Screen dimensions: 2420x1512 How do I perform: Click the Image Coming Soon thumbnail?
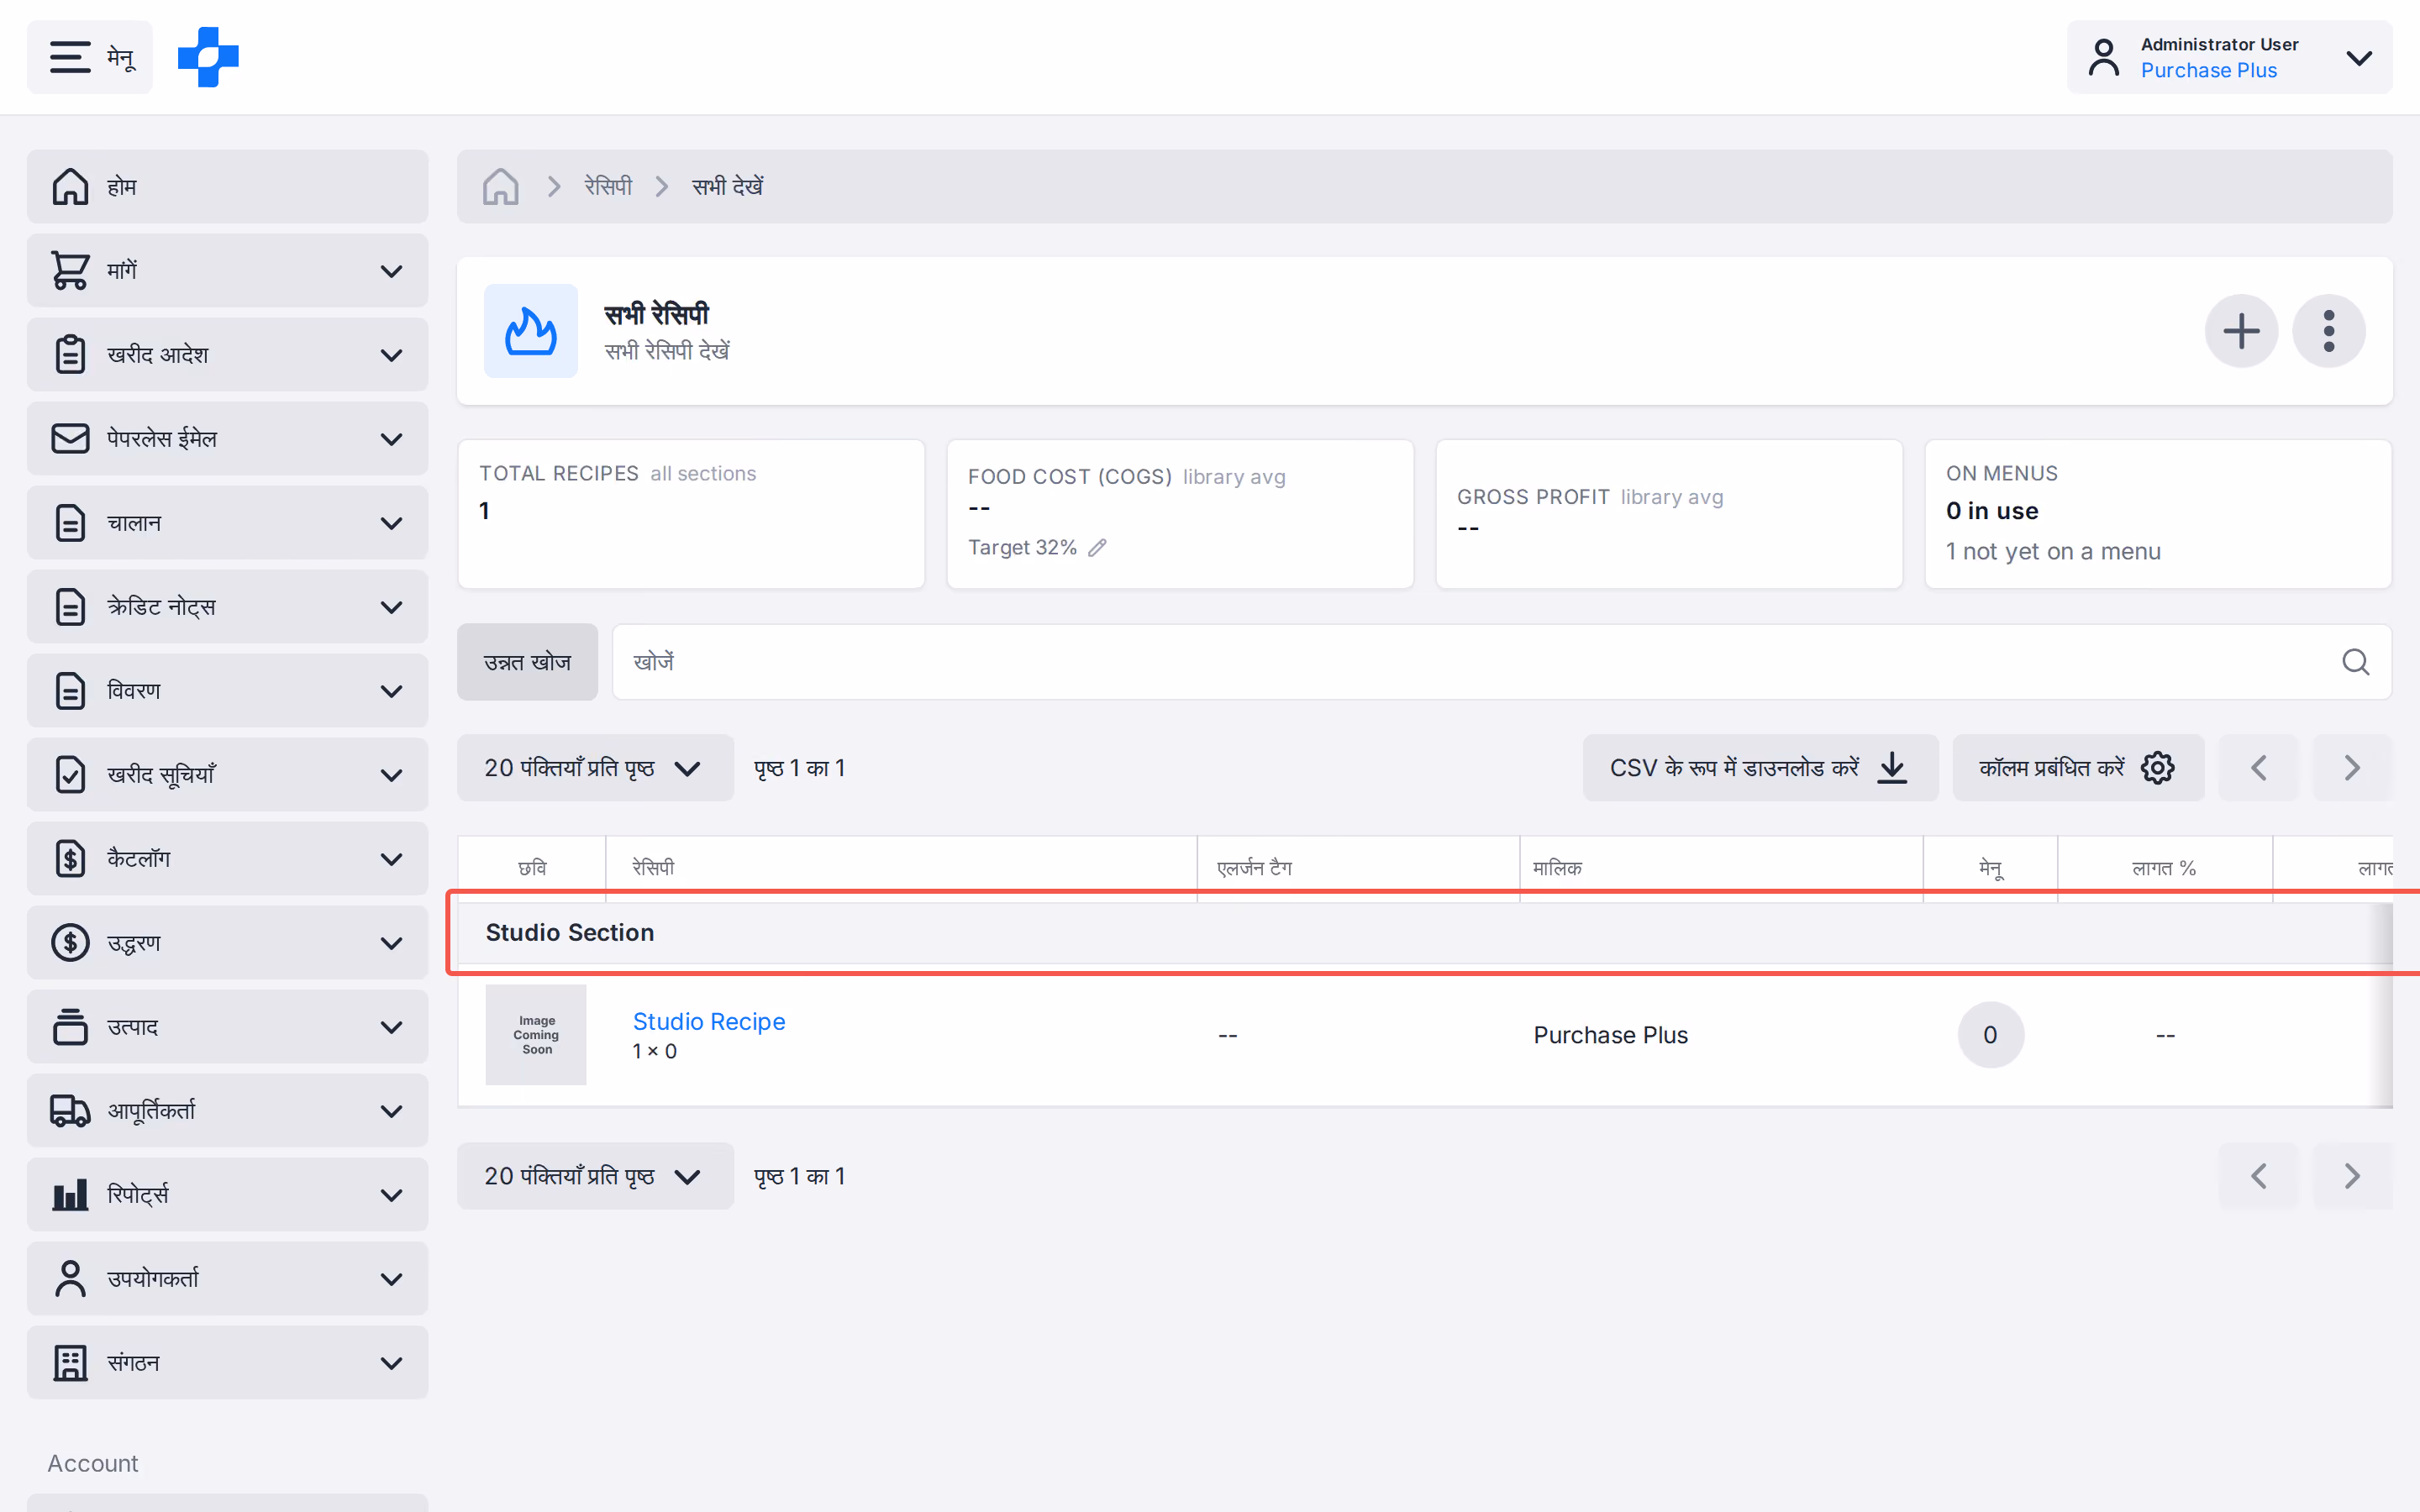pos(536,1035)
